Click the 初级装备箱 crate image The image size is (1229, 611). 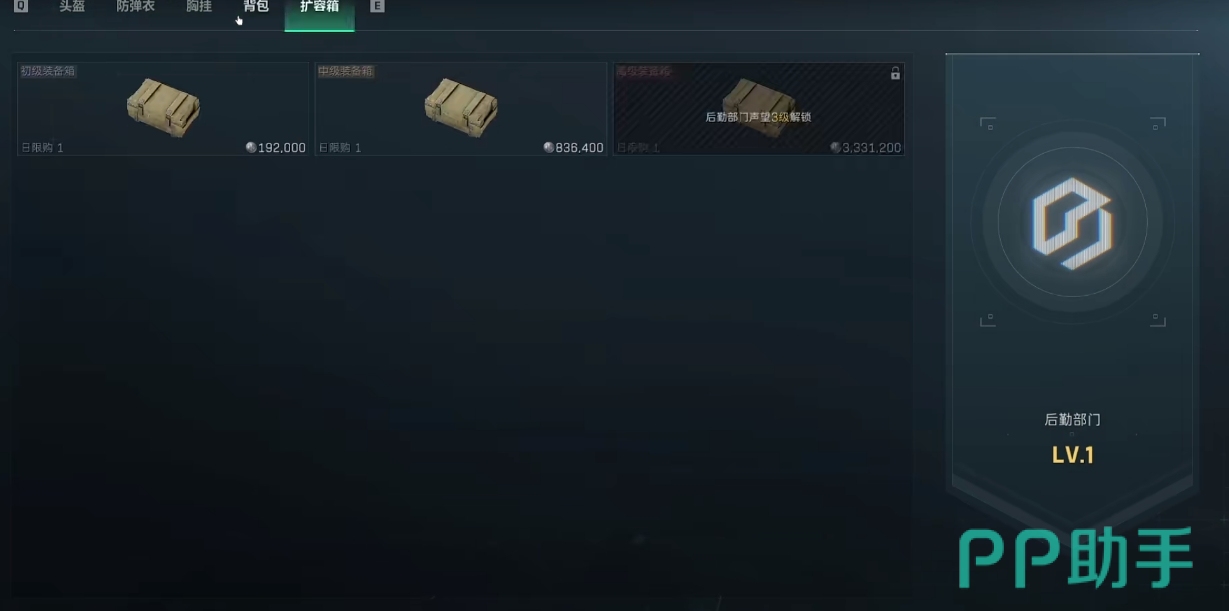click(x=163, y=107)
